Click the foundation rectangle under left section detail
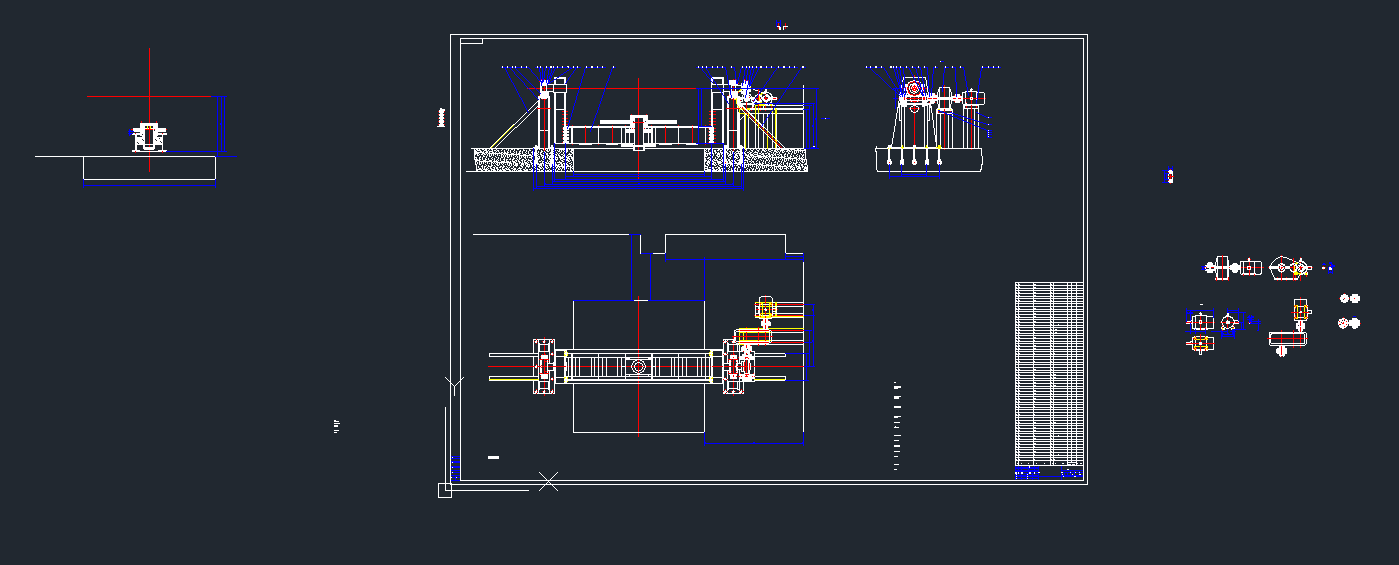The height and width of the screenshot is (565, 1399). (149, 168)
